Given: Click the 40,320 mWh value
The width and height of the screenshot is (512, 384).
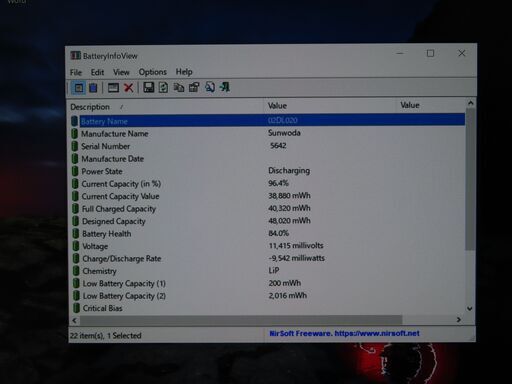Looking at the screenshot, I should [x=289, y=208].
